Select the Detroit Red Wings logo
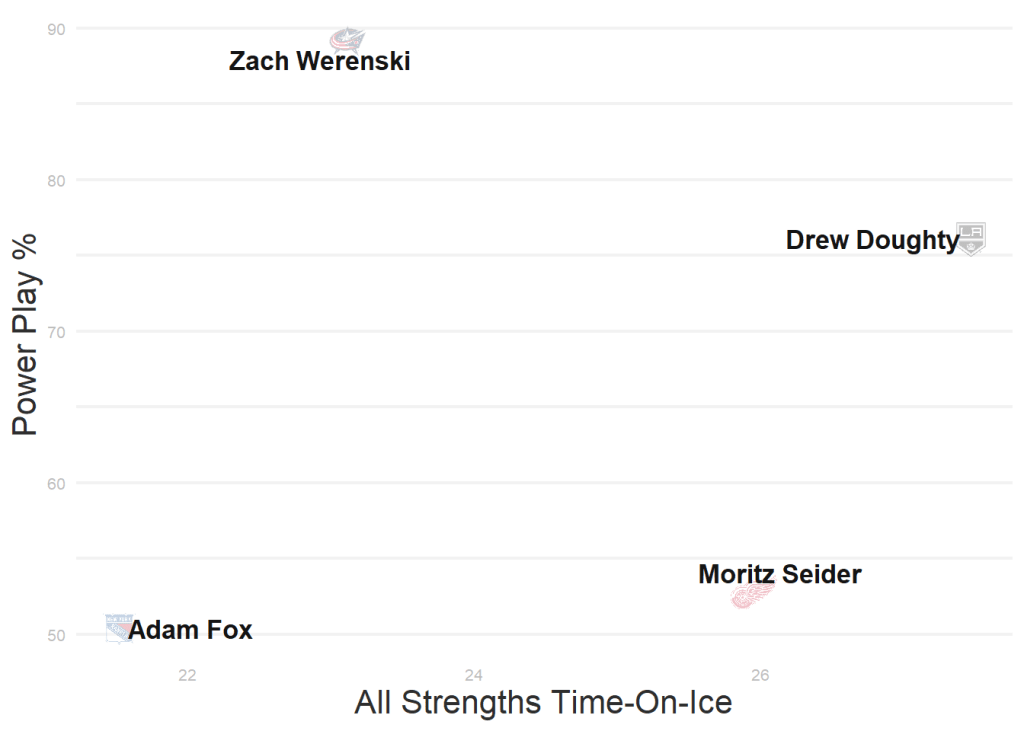 [752, 595]
